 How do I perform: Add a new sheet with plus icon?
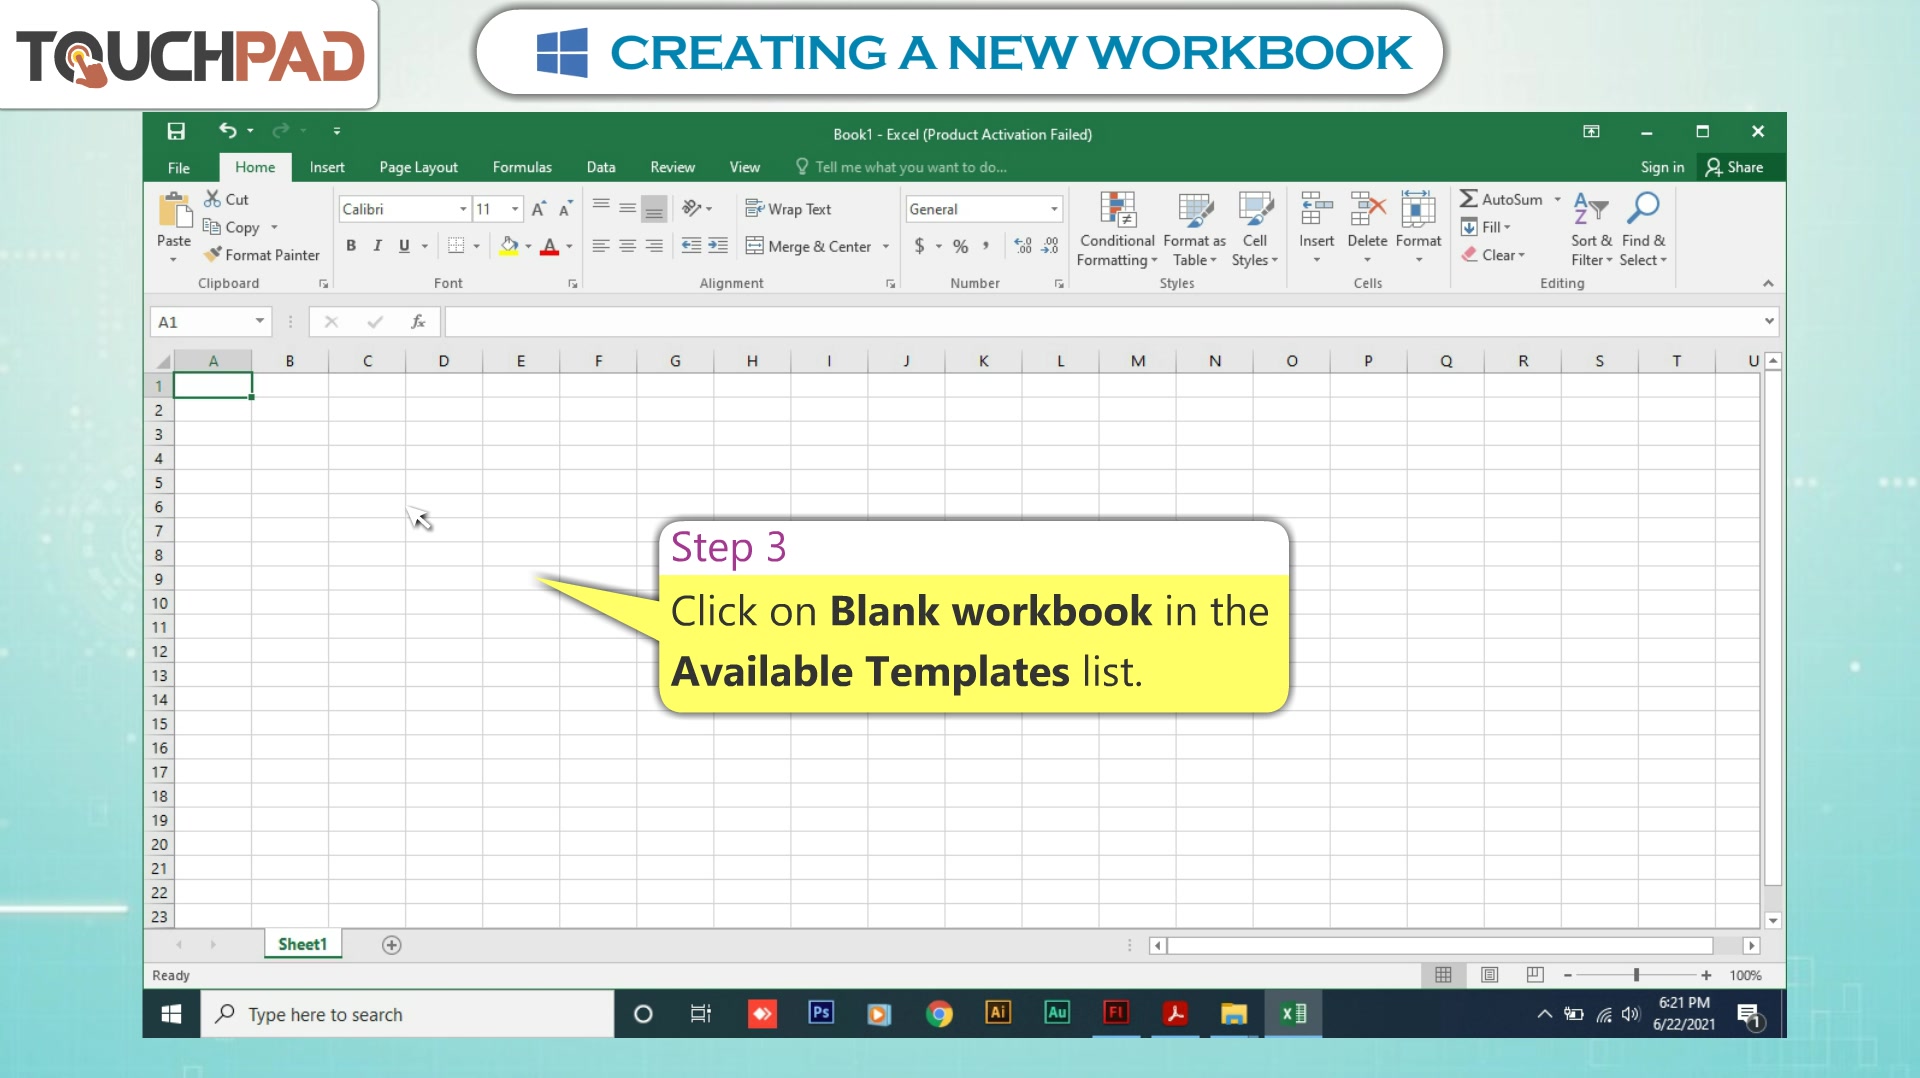click(392, 945)
